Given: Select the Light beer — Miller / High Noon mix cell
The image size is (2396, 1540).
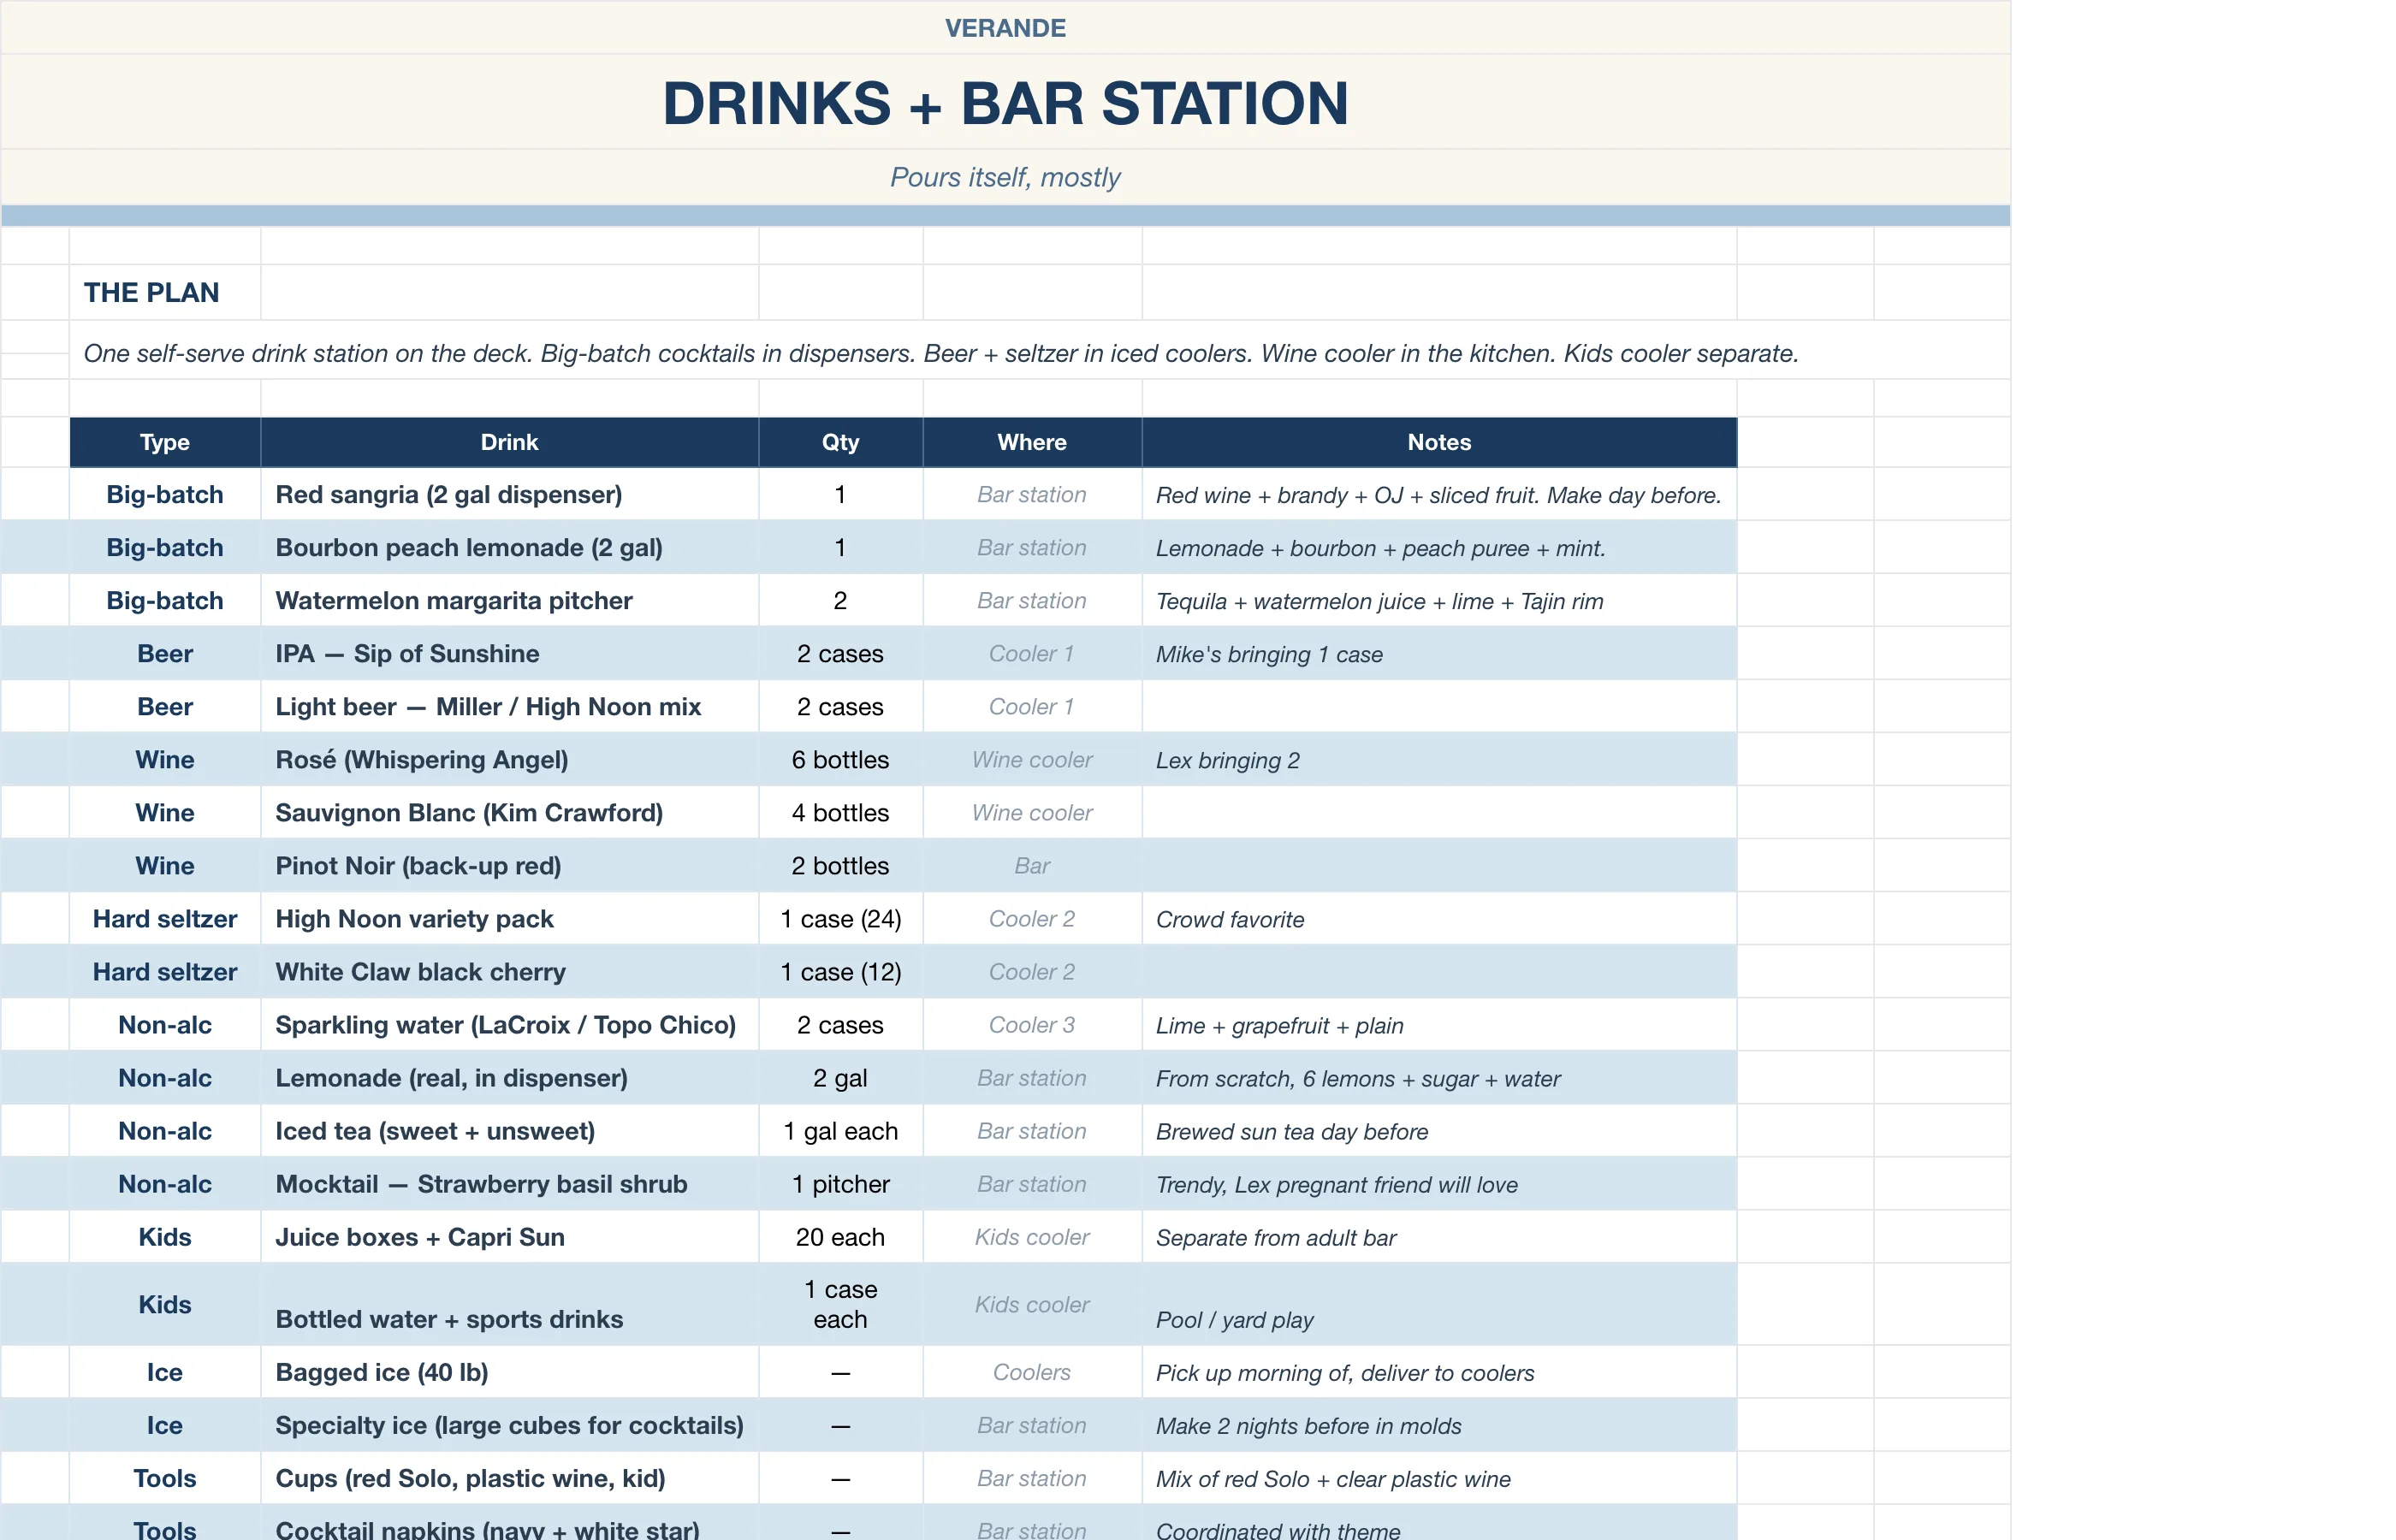Looking at the screenshot, I should tap(509, 706).
